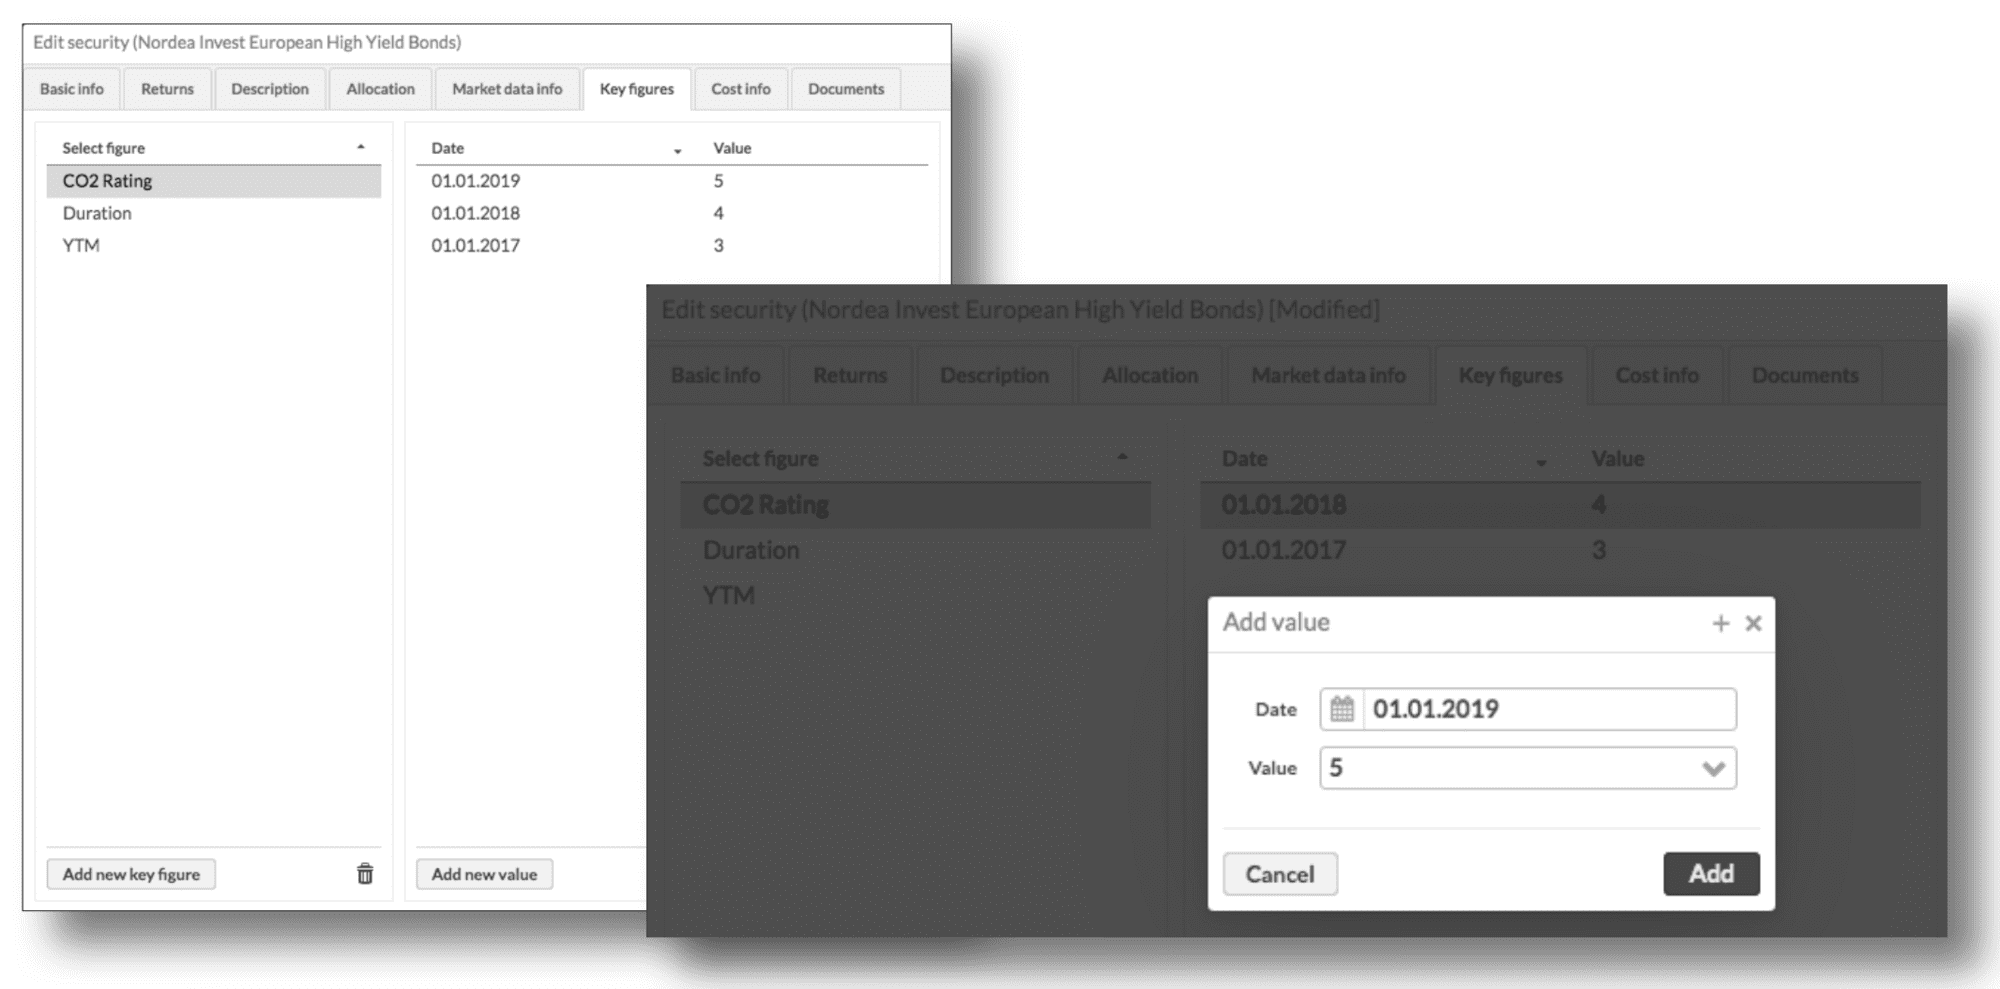Viewport: 2000px width, 989px height.
Task: Close the Add value dialog with the X
Action: pyautogui.click(x=1753, y=623)
